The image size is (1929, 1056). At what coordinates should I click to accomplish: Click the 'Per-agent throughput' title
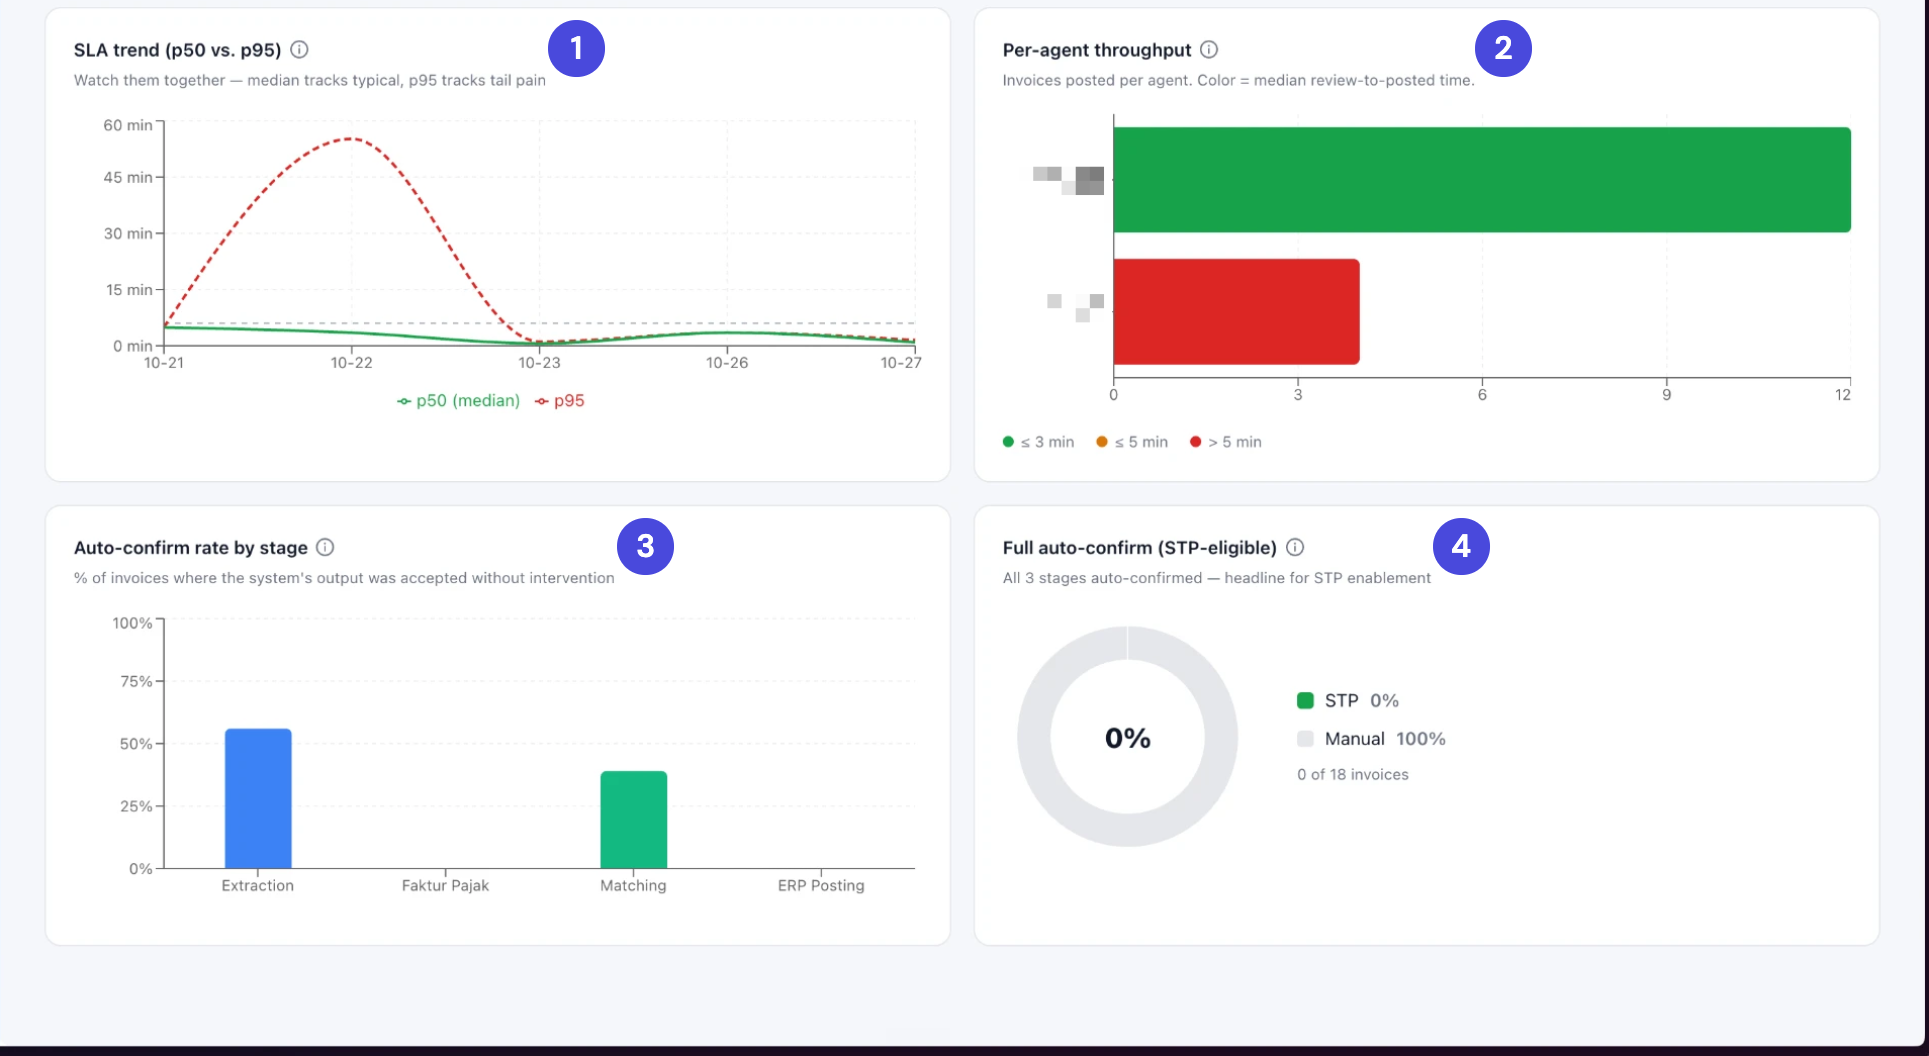pyautogui.click(x=1097, y=50)
